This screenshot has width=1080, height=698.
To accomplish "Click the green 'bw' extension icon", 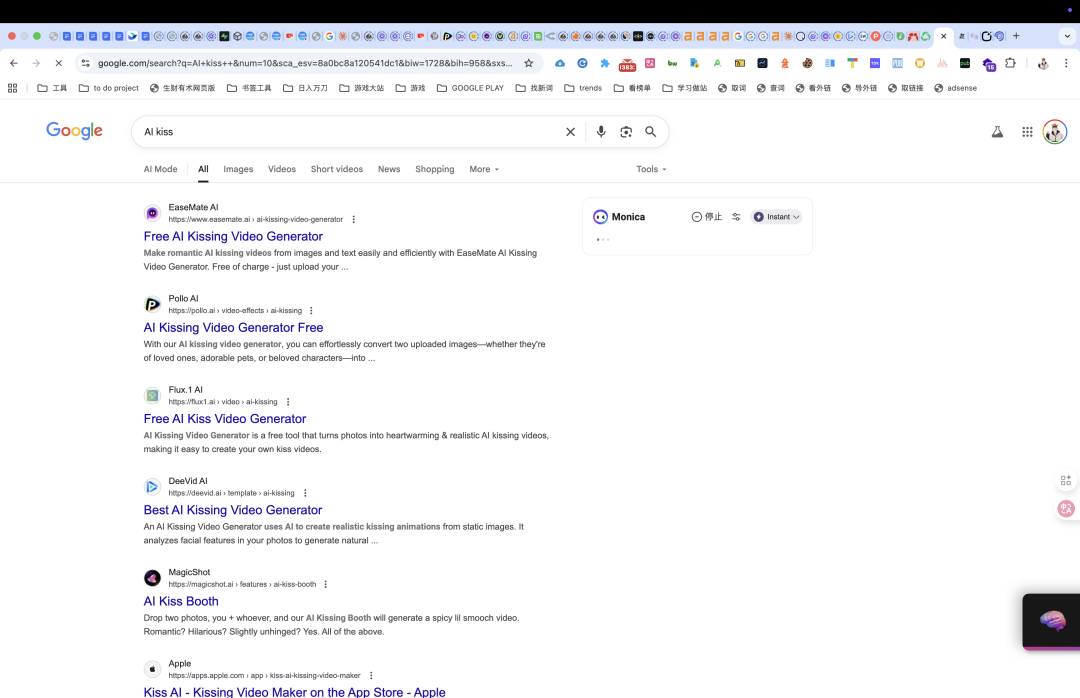I will click(x=672, y=63).
